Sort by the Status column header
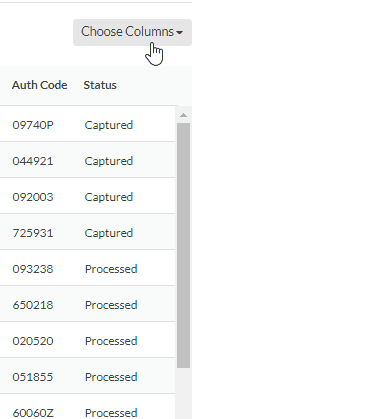Viewport: 368px width, 419px height. [x=100, y=85]
